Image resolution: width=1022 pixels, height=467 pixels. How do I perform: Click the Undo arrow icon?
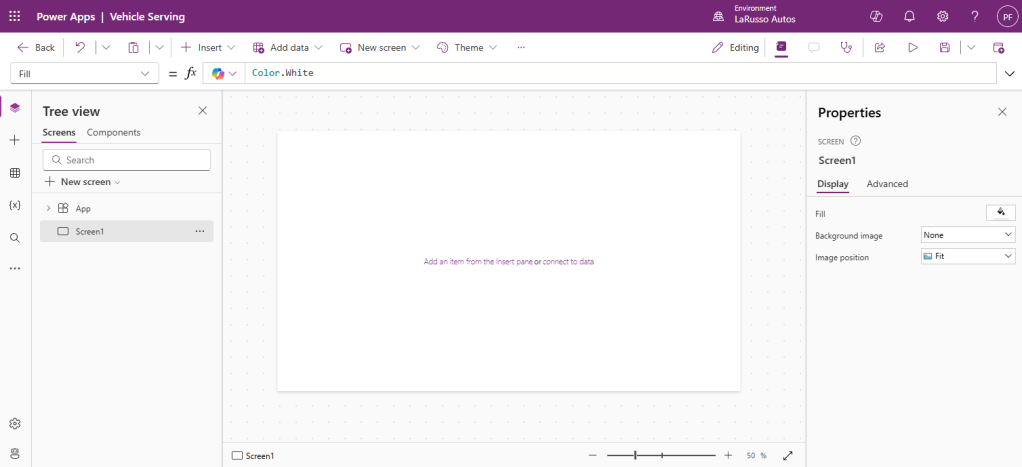click(80, 47)
